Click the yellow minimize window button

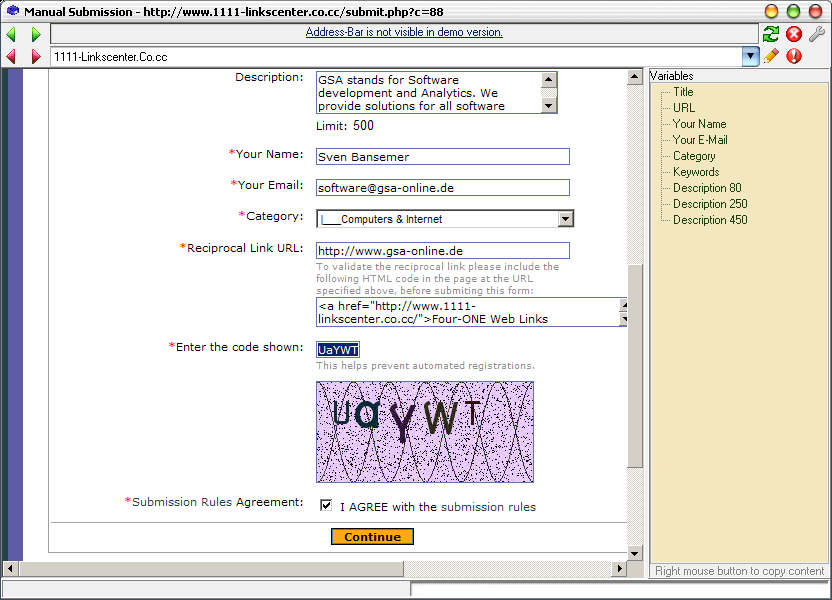[x=771, y=11]
